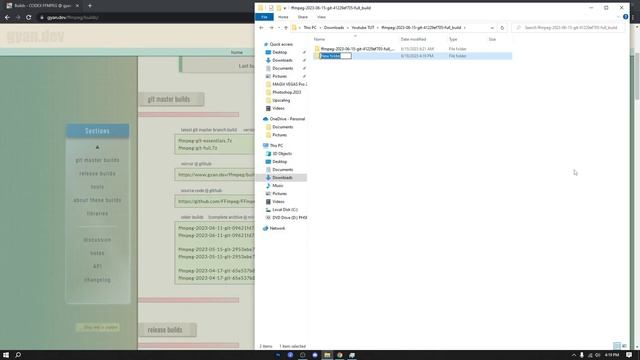Open Downloads under Quick access

point(282,60)
